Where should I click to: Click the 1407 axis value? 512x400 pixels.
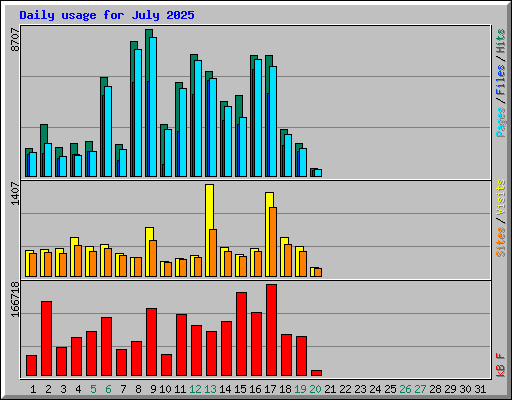[15, 193]
